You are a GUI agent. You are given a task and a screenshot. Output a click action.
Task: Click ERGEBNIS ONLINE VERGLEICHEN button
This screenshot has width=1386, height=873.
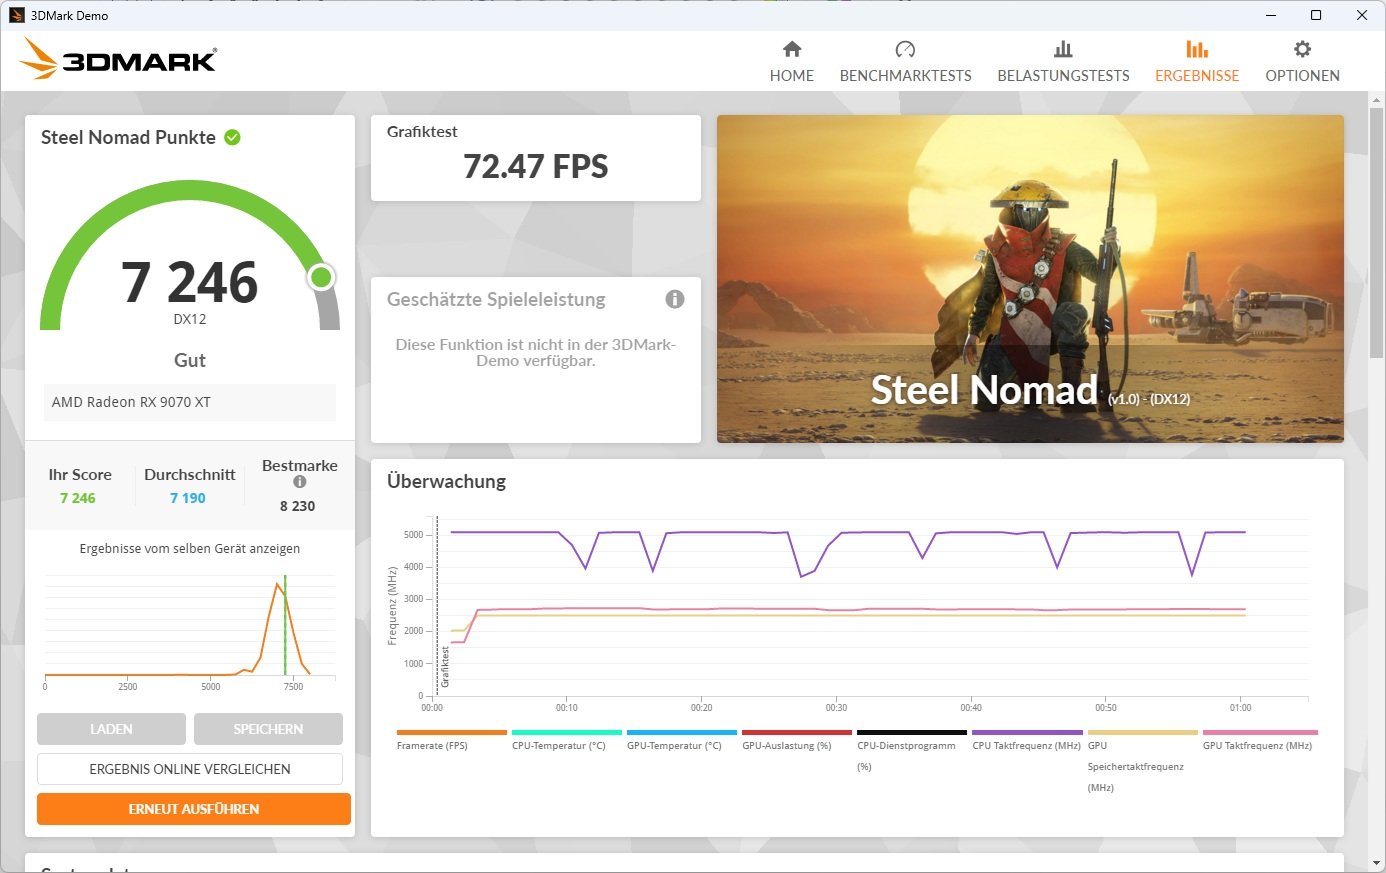coord(190,769)
